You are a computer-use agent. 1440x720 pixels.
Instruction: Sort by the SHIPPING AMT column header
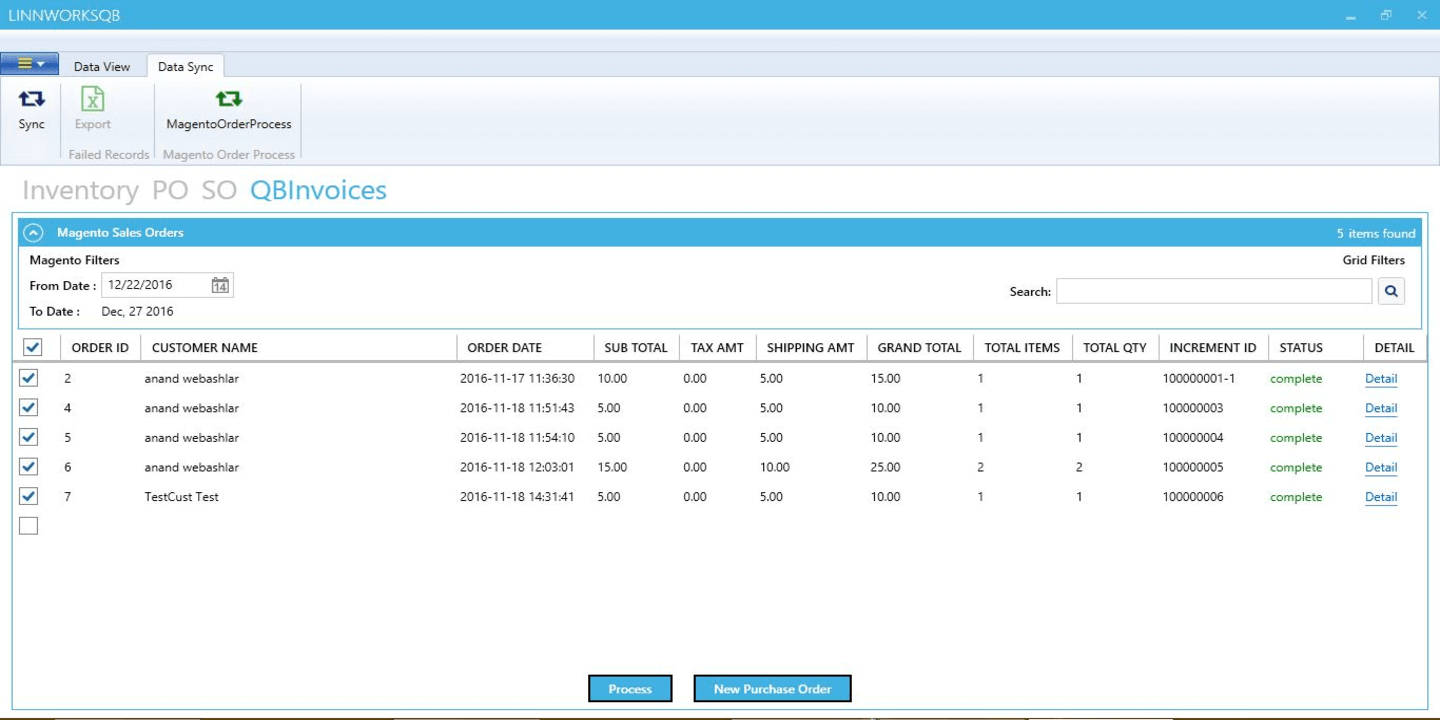[x=811, y=348]
